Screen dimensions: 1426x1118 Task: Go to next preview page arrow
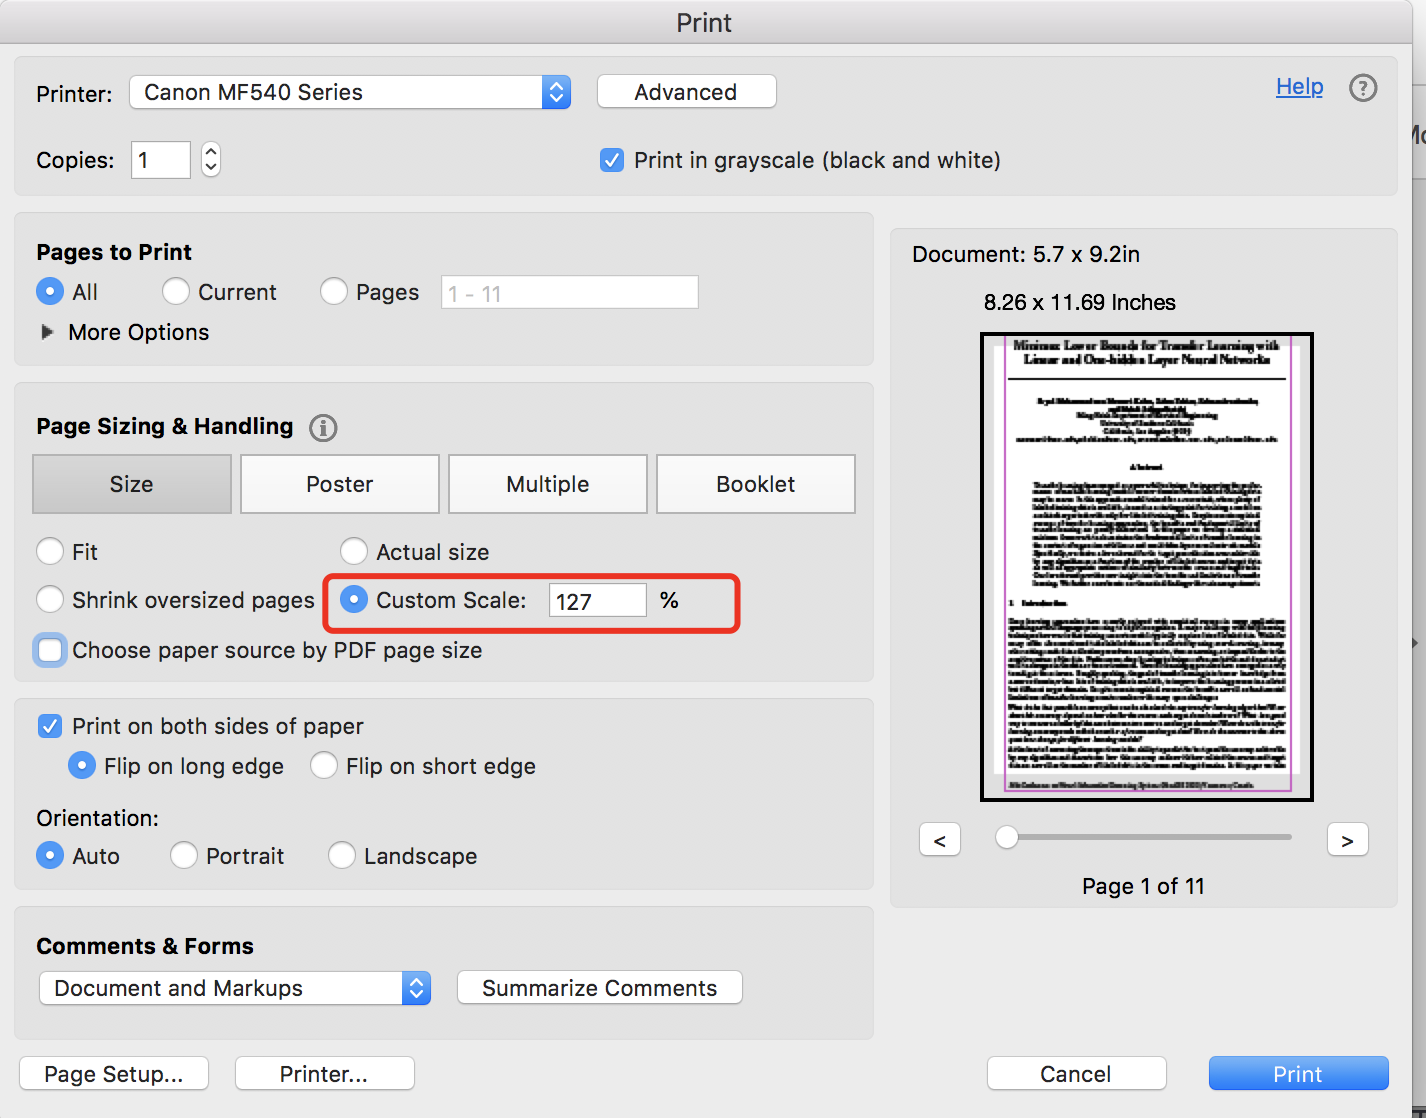coord(1347,840)
